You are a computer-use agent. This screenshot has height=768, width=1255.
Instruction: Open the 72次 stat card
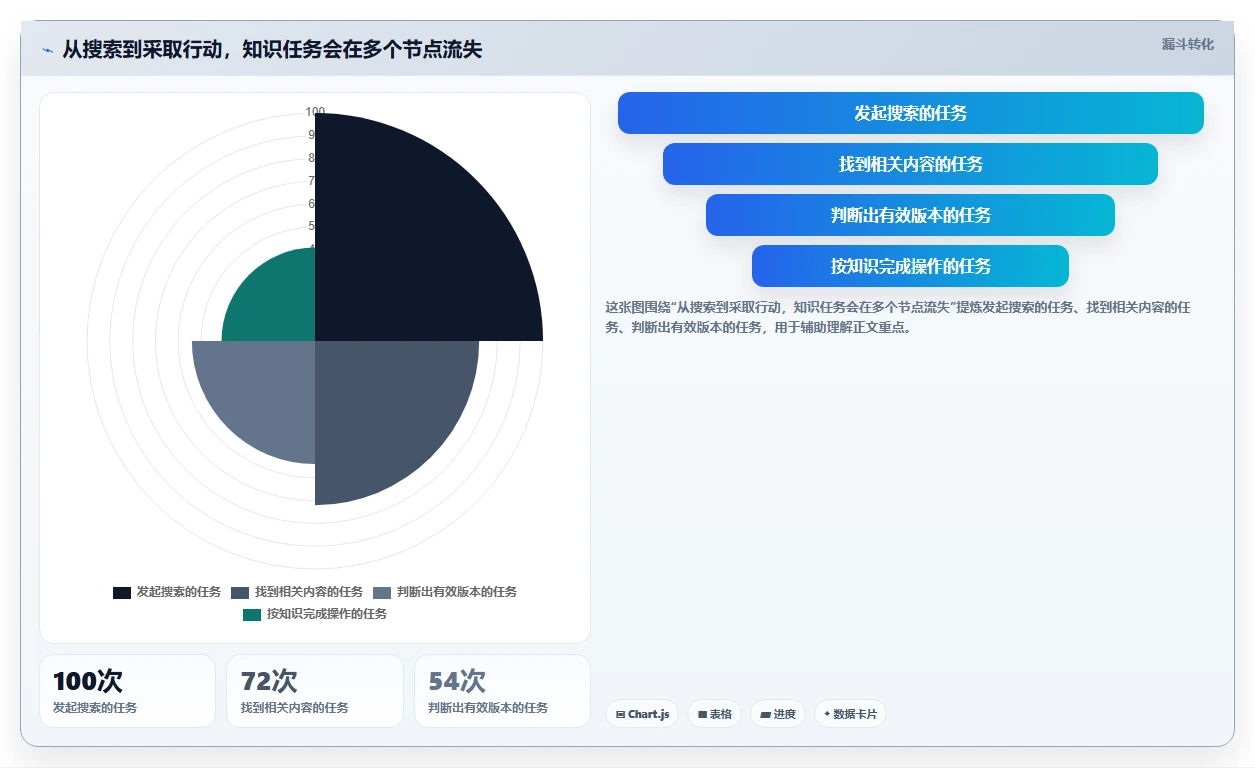(315, 691)
